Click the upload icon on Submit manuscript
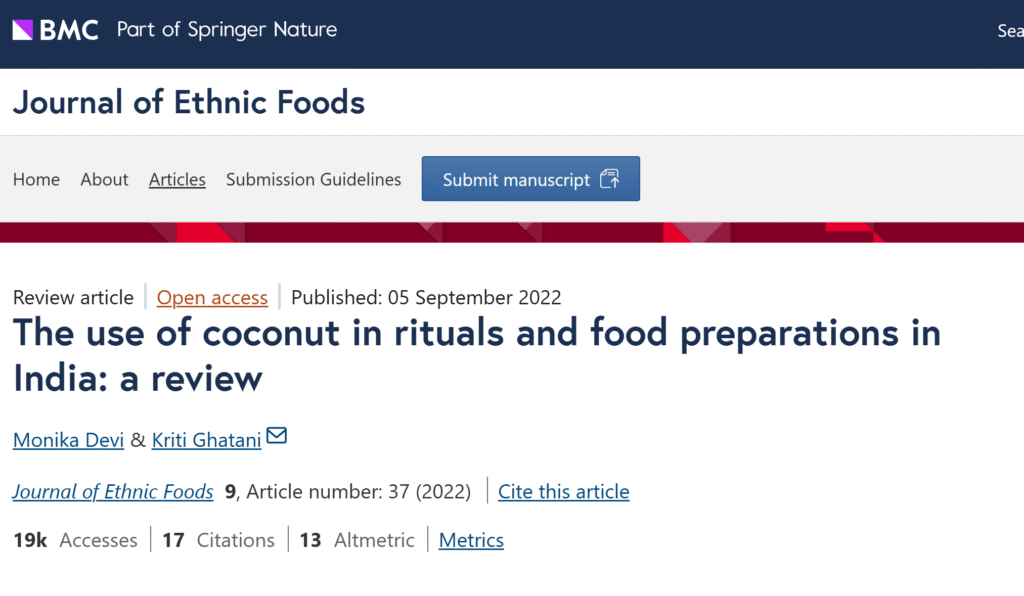1024x596 pixels. point(609,179)
